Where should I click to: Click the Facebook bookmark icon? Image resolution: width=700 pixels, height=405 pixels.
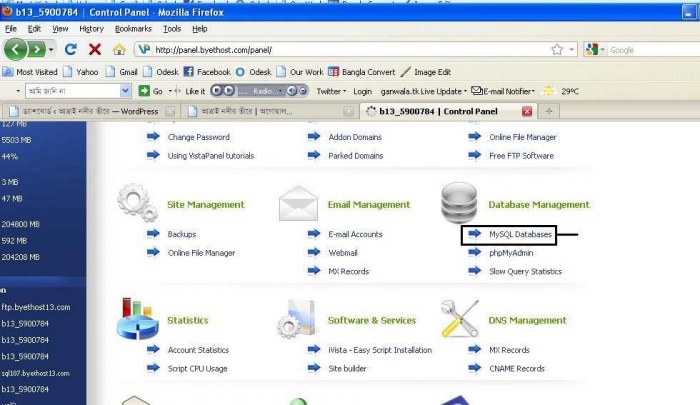click(188, 72)
